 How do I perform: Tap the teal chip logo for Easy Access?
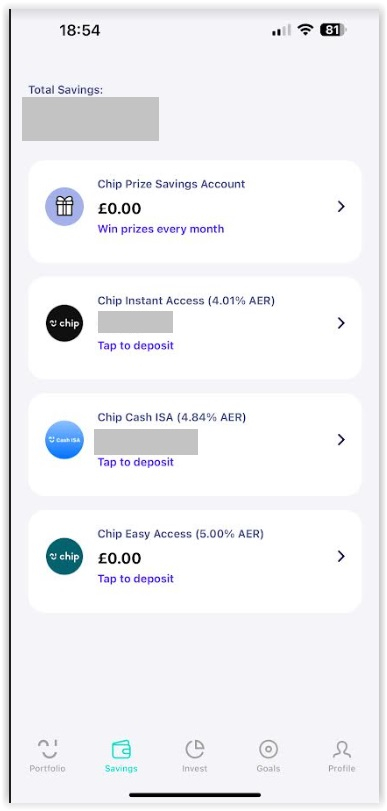pos(64,557)
